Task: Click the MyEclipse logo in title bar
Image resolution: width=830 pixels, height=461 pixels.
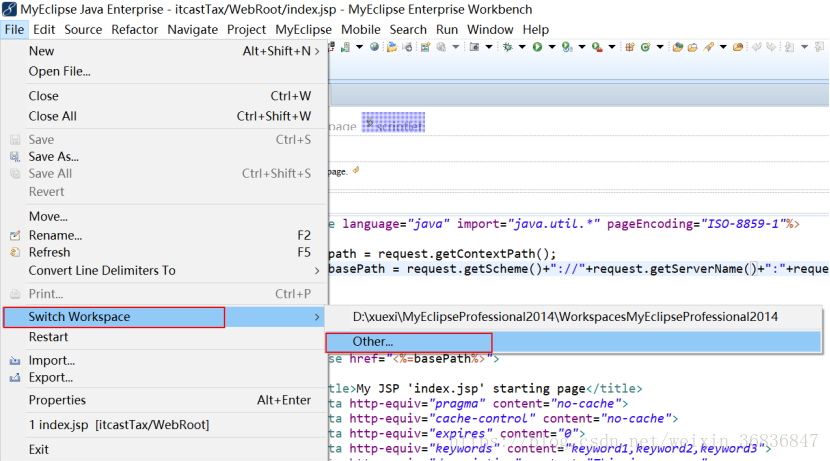Action: point(9,10)
